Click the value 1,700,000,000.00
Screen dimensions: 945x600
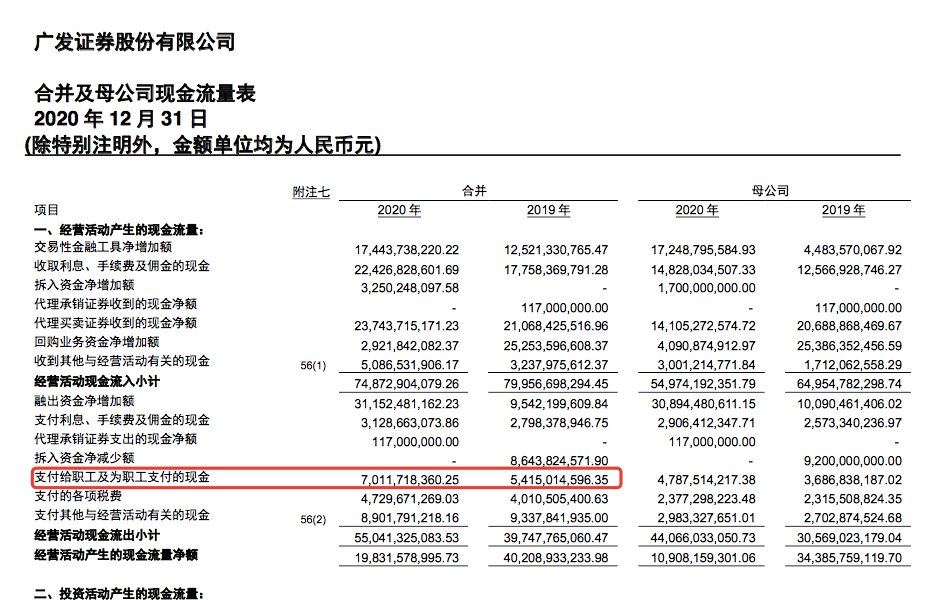coord(707,289)
